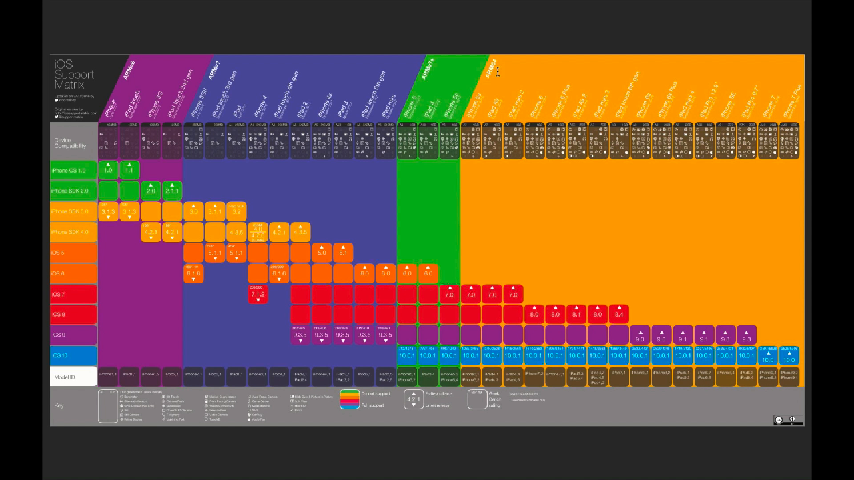Click the 'ARMv6' architecture heading
This screenshot has width=854, height=480.
[129, 70]
